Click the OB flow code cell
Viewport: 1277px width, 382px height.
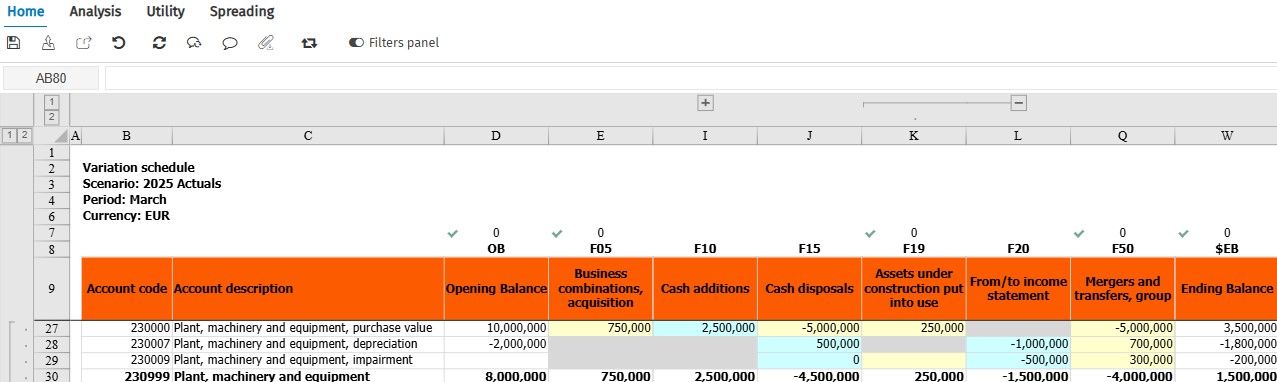pyautogui.click(x=496, y=249)
